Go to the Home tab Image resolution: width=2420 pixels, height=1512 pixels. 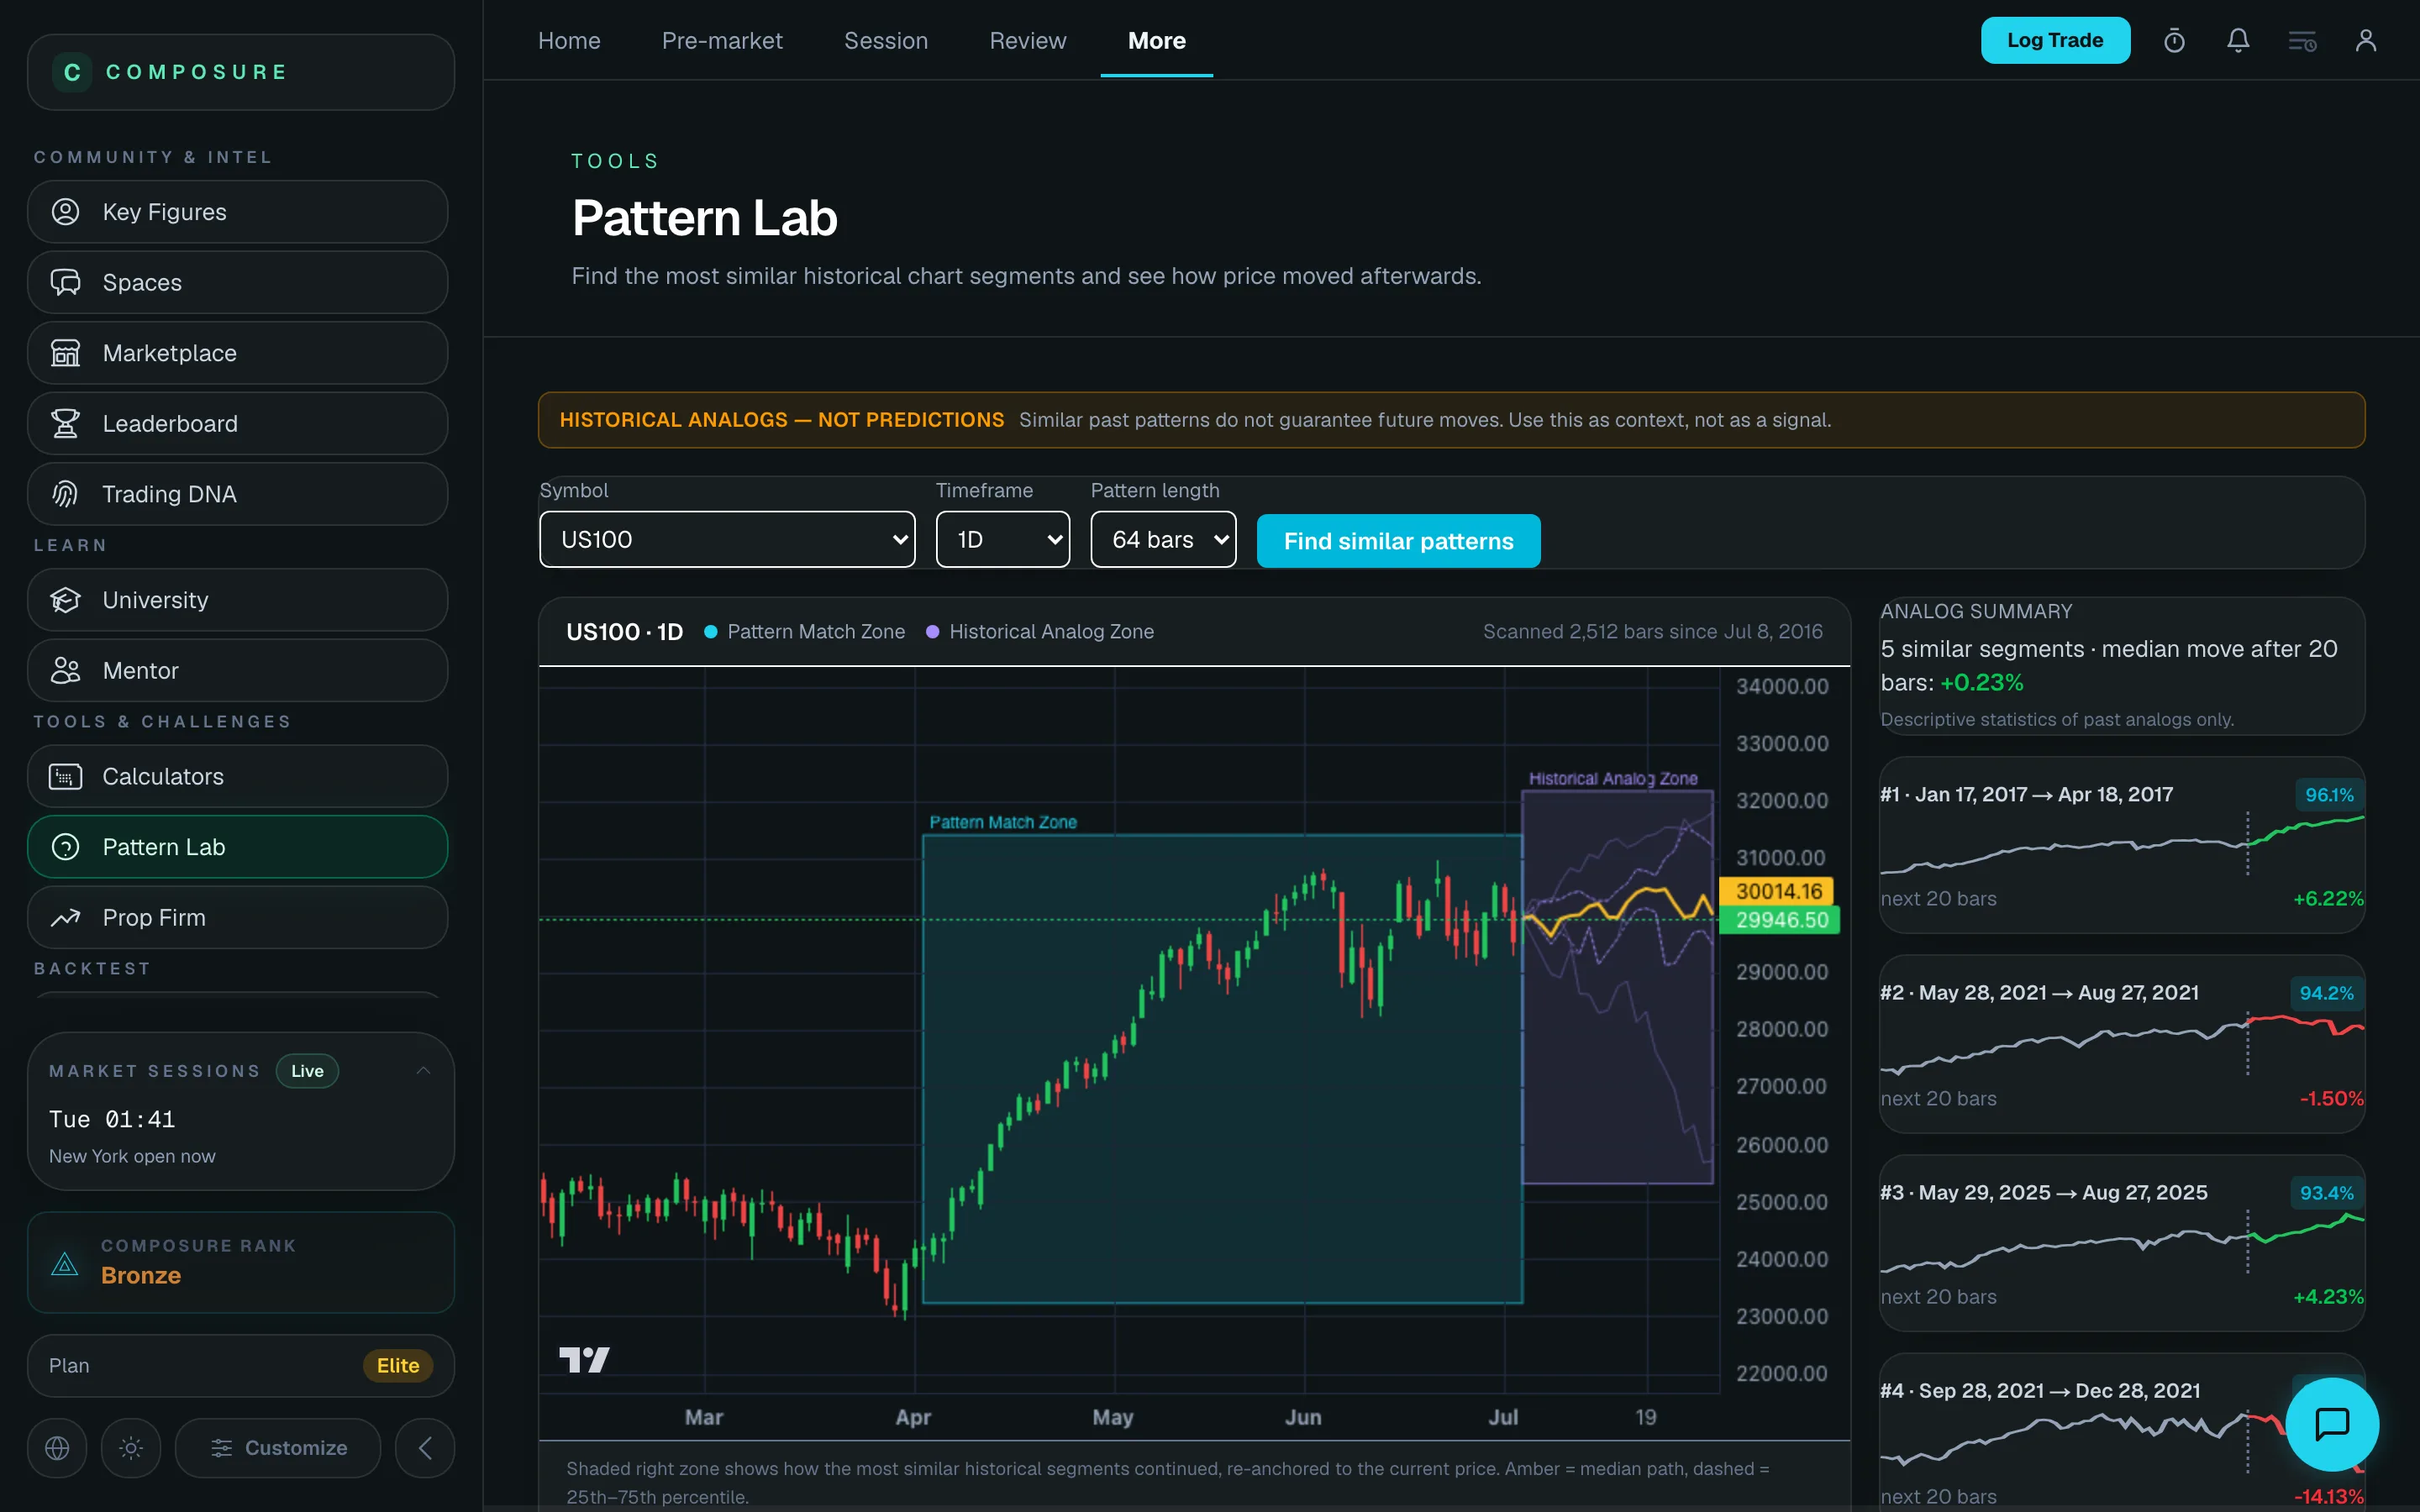[569, 41]
